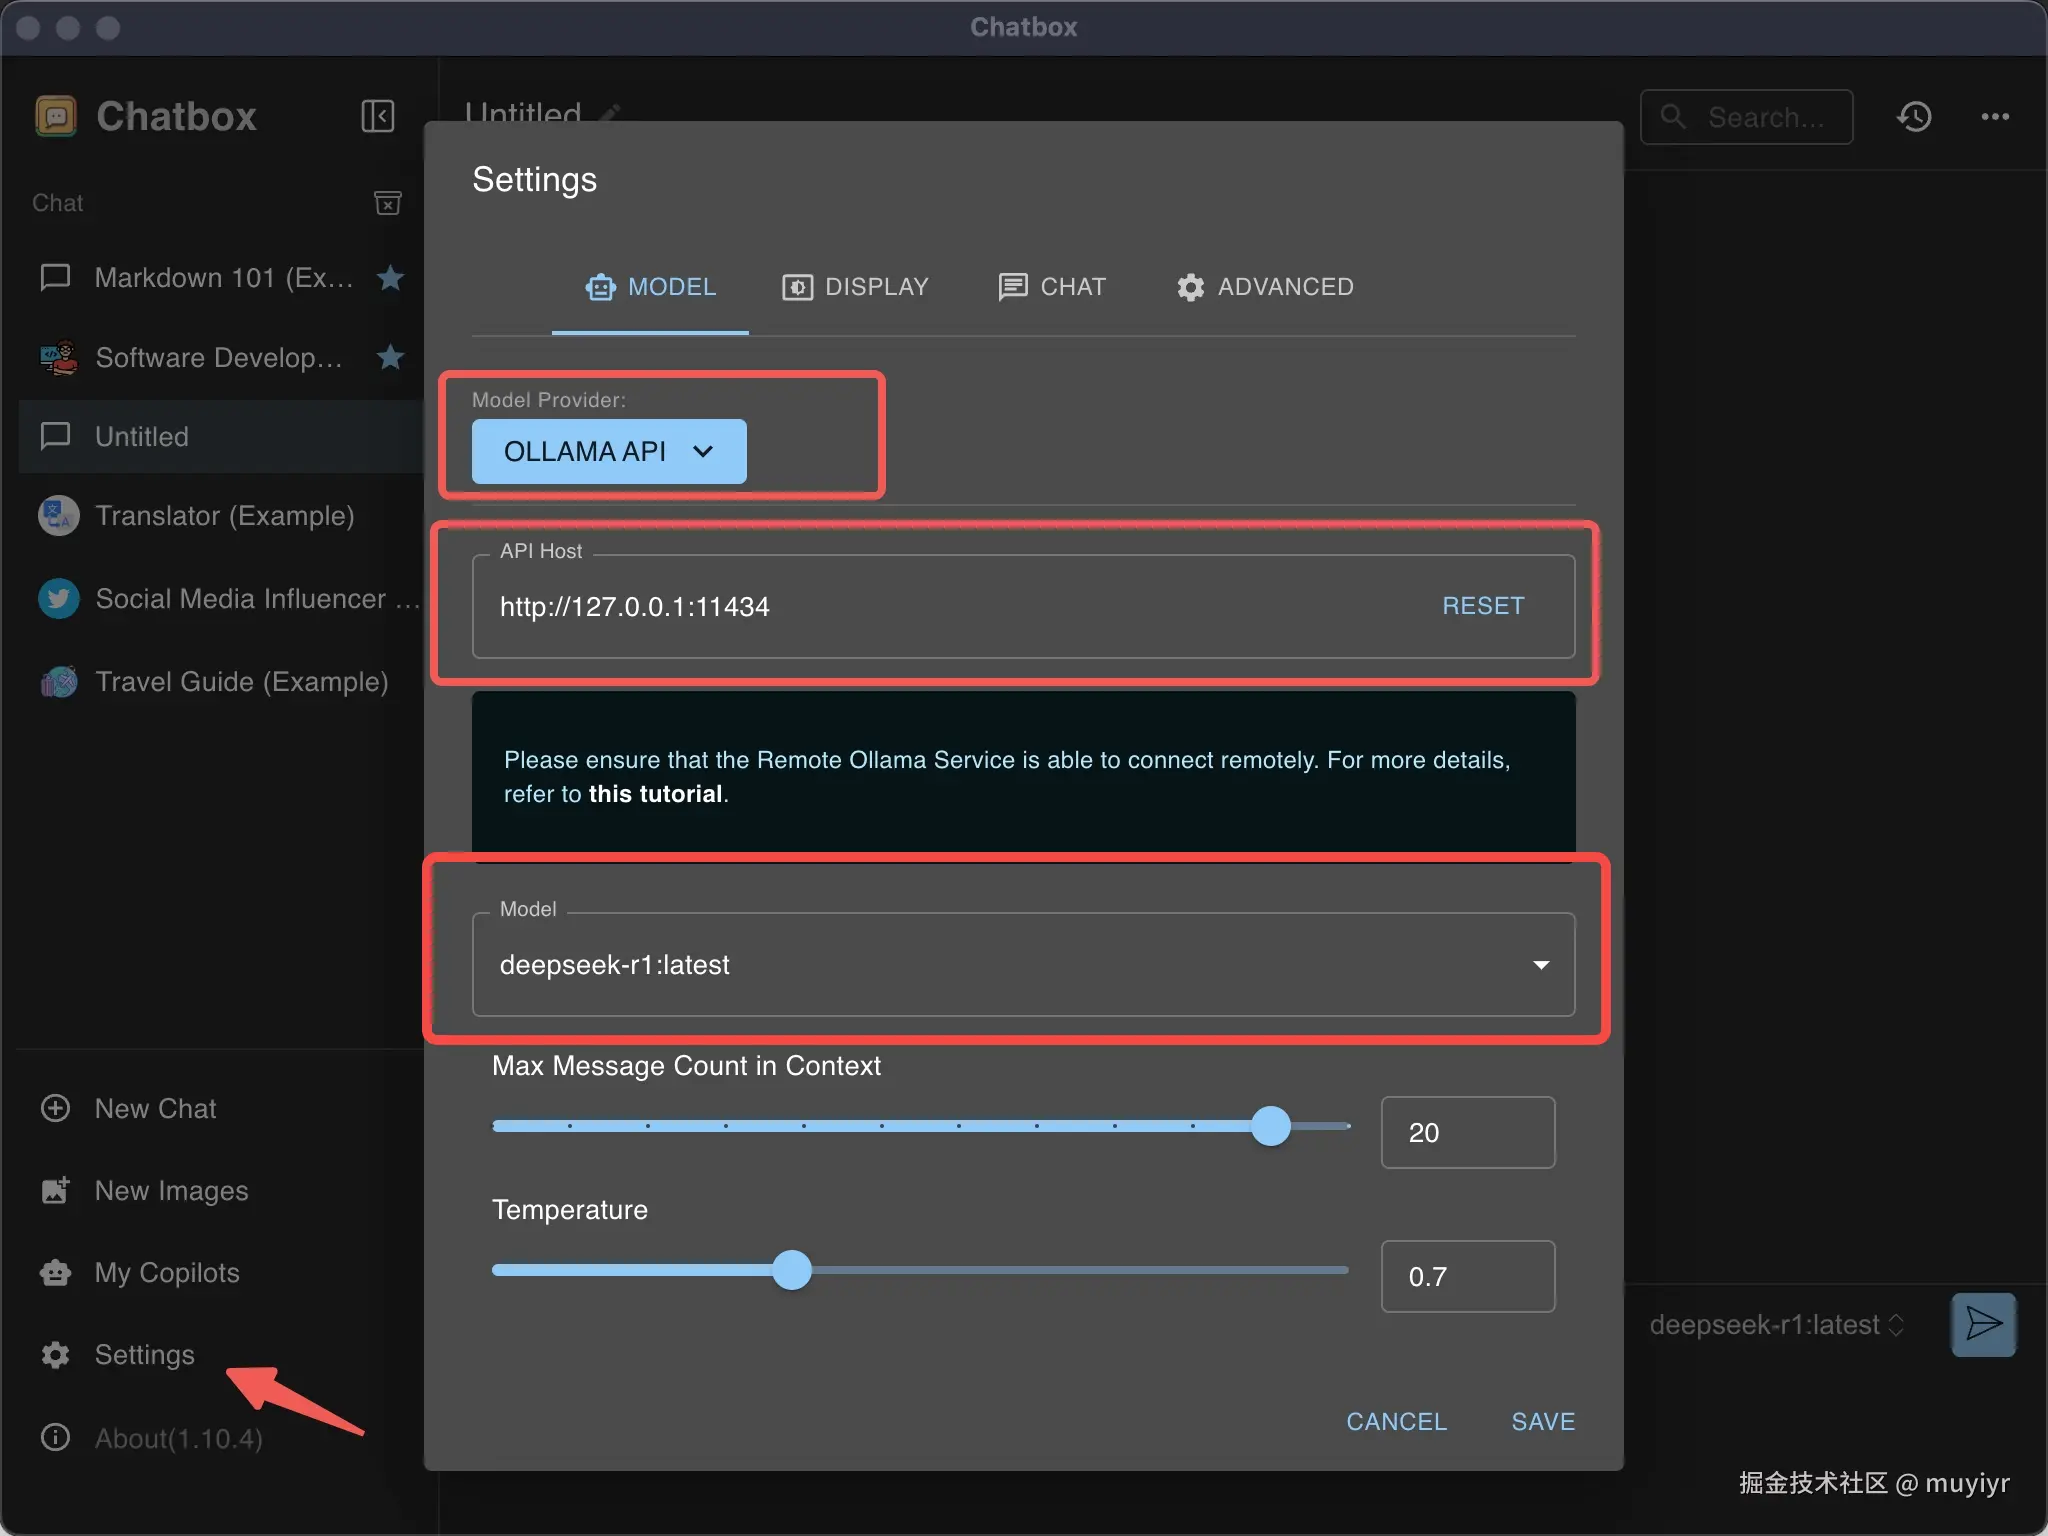Open the 'this tutorial' link
Image resolution: width=2048 pixels, height=1536 pixels.
point(655,794)
